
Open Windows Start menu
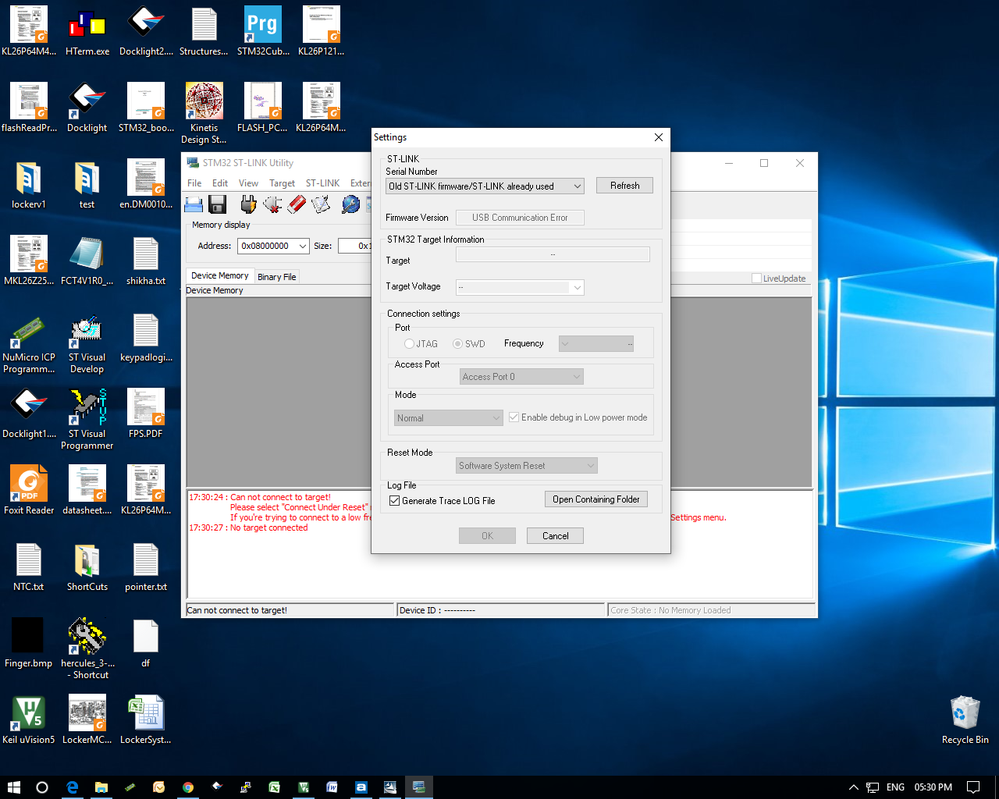13,787
